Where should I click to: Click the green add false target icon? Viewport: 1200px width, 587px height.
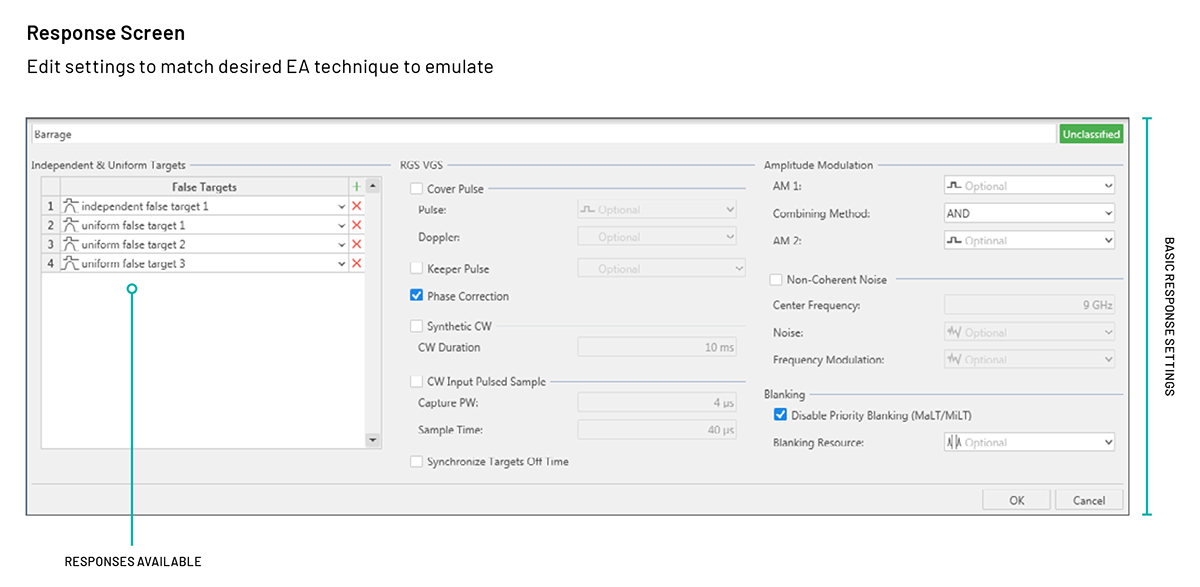[356, 187]
